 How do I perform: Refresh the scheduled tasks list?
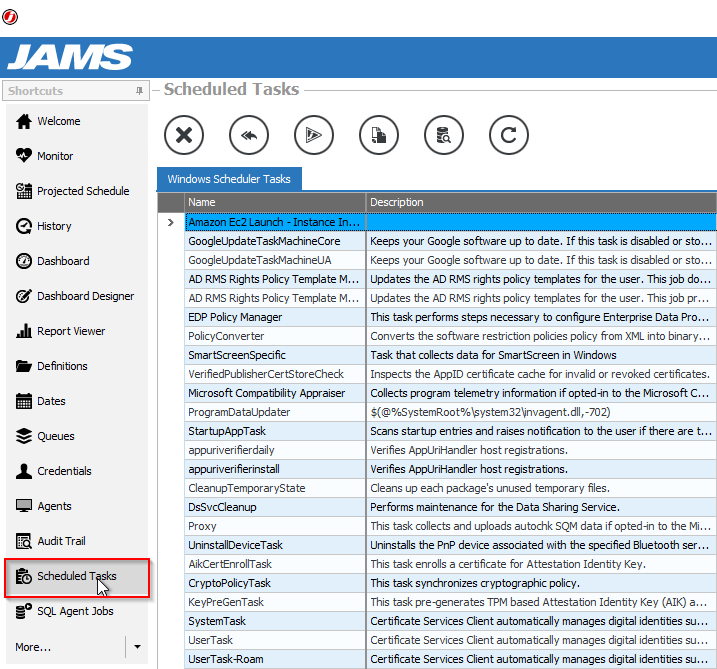point(508,135)
